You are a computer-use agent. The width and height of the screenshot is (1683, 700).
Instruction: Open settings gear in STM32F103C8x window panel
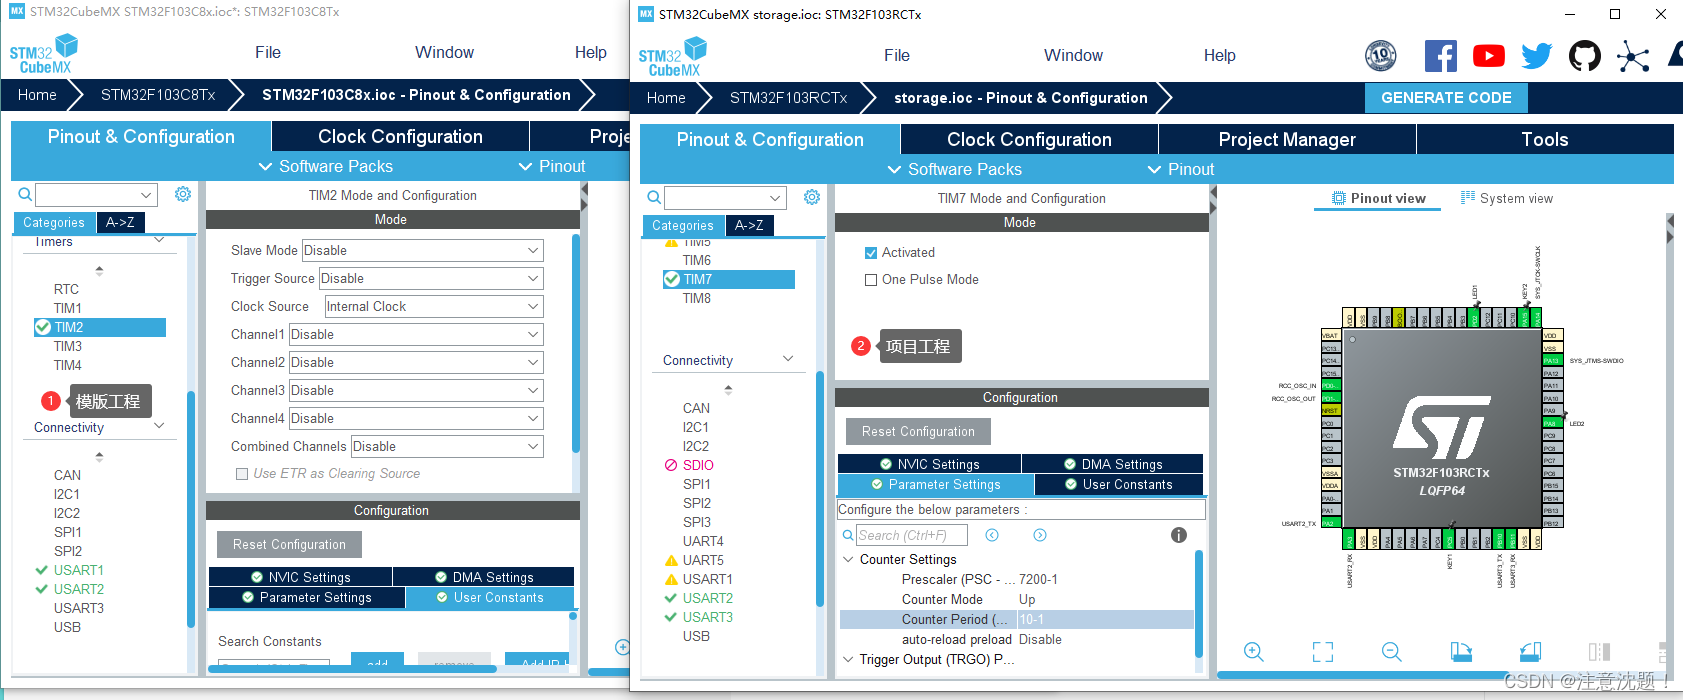tap(183, 194)
